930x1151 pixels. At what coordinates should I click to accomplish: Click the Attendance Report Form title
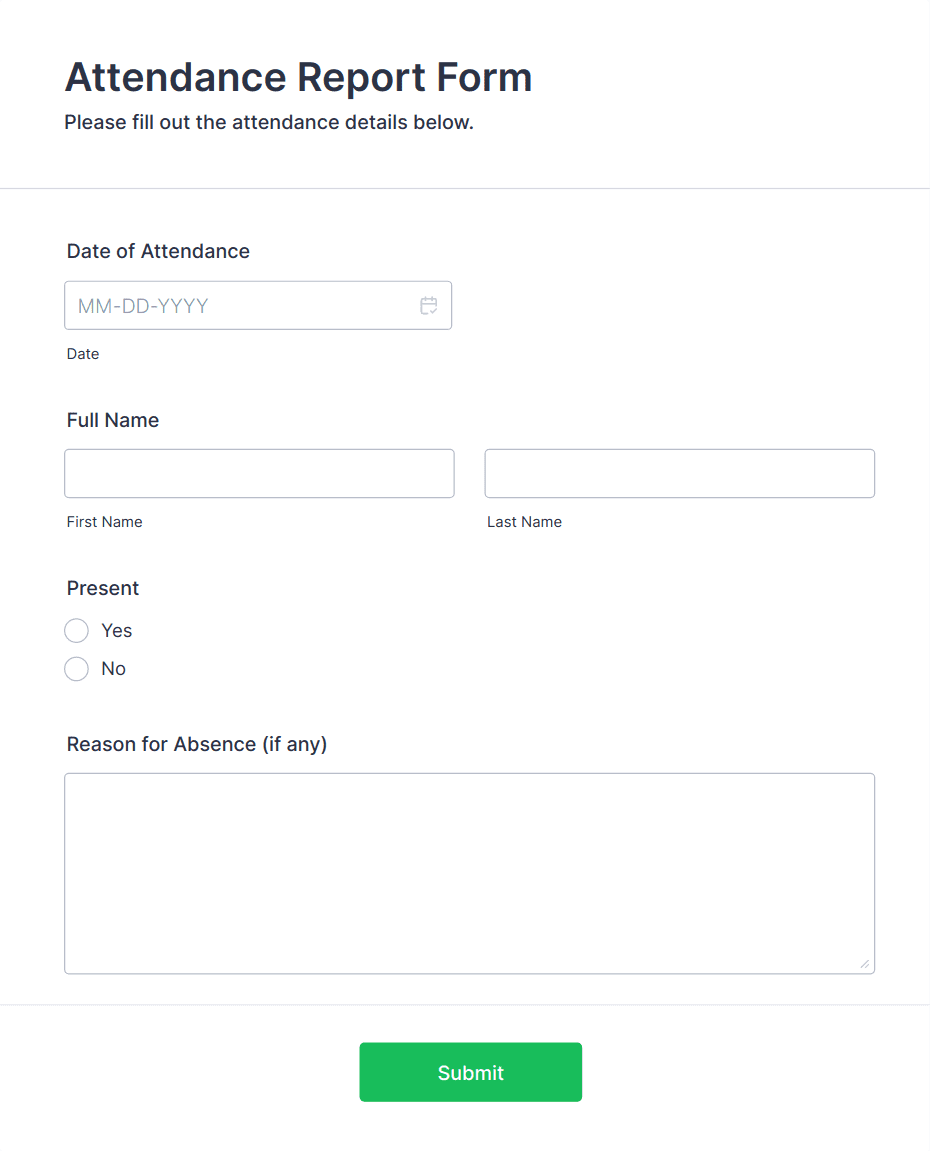pyautogui.click(x=298, y=77)
